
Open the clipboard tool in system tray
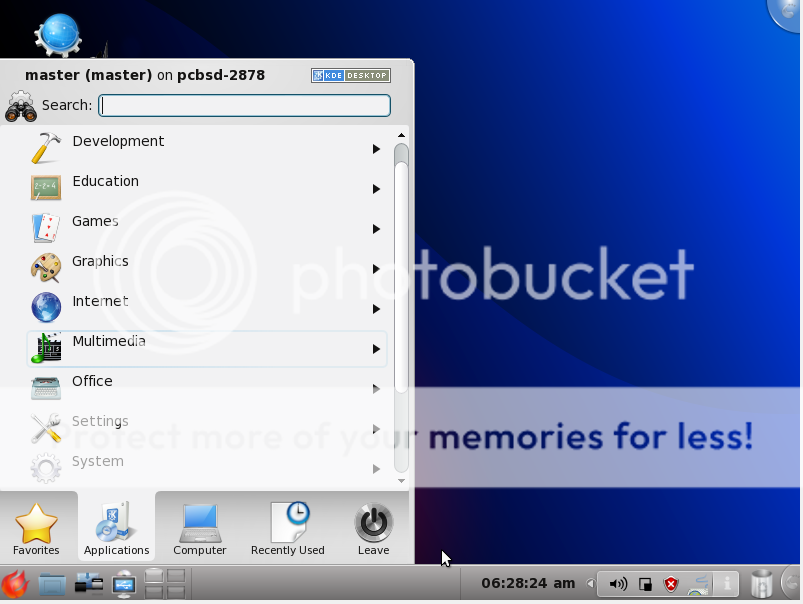click(x=645, y=584)
